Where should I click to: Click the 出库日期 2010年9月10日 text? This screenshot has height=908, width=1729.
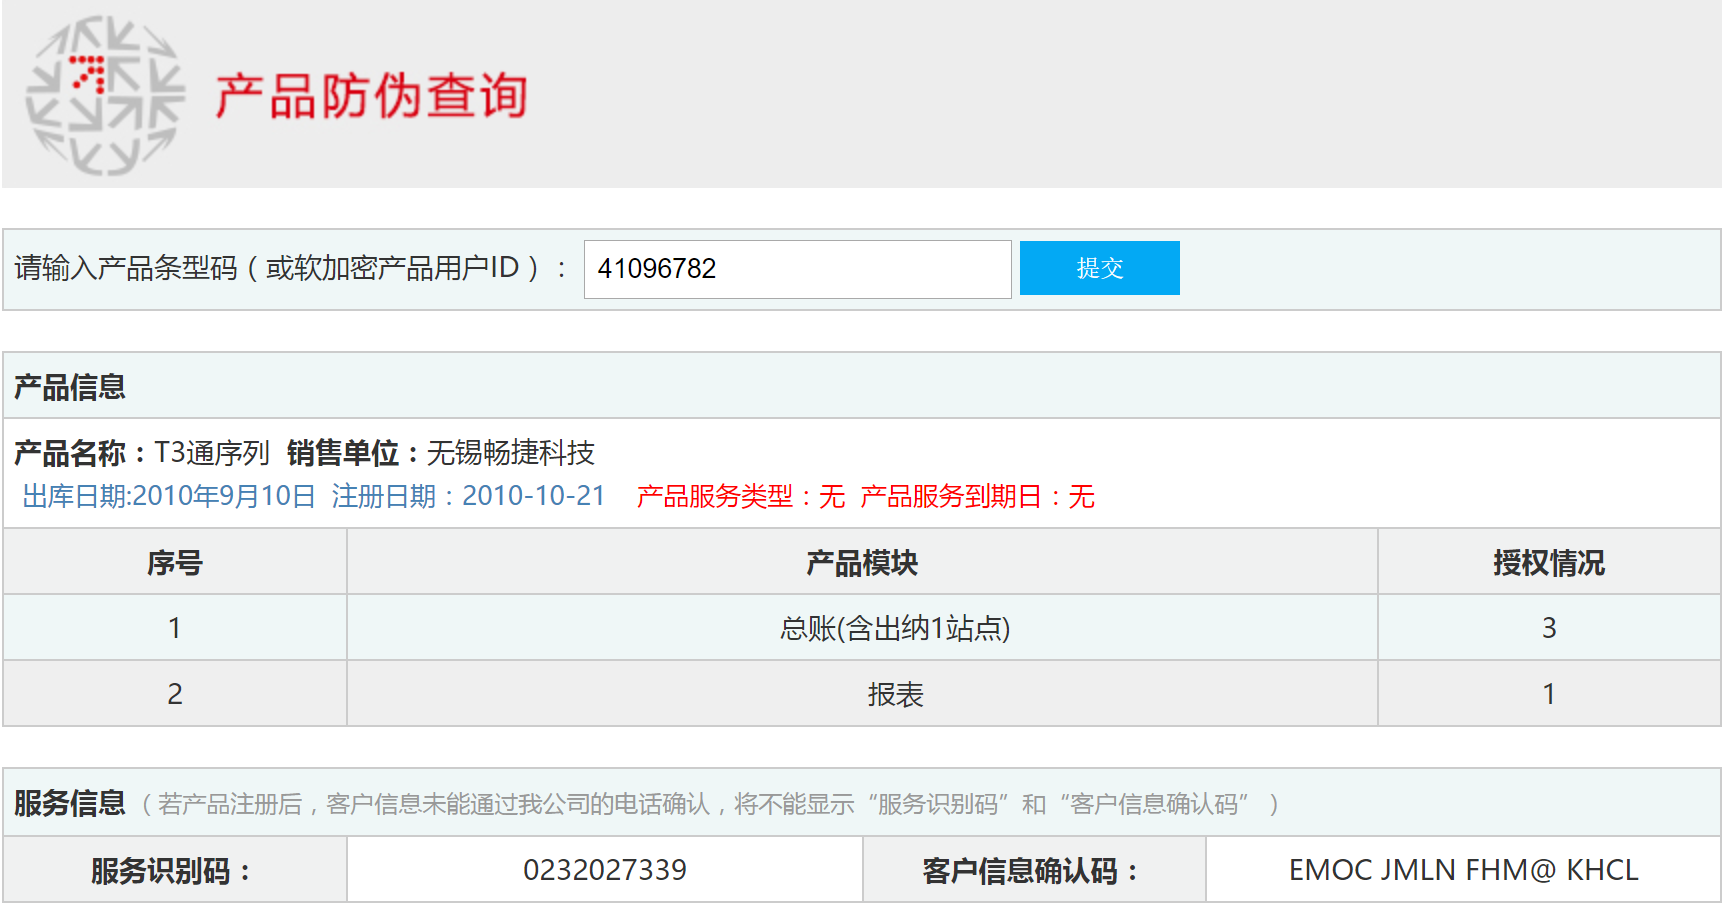point(169,496)
